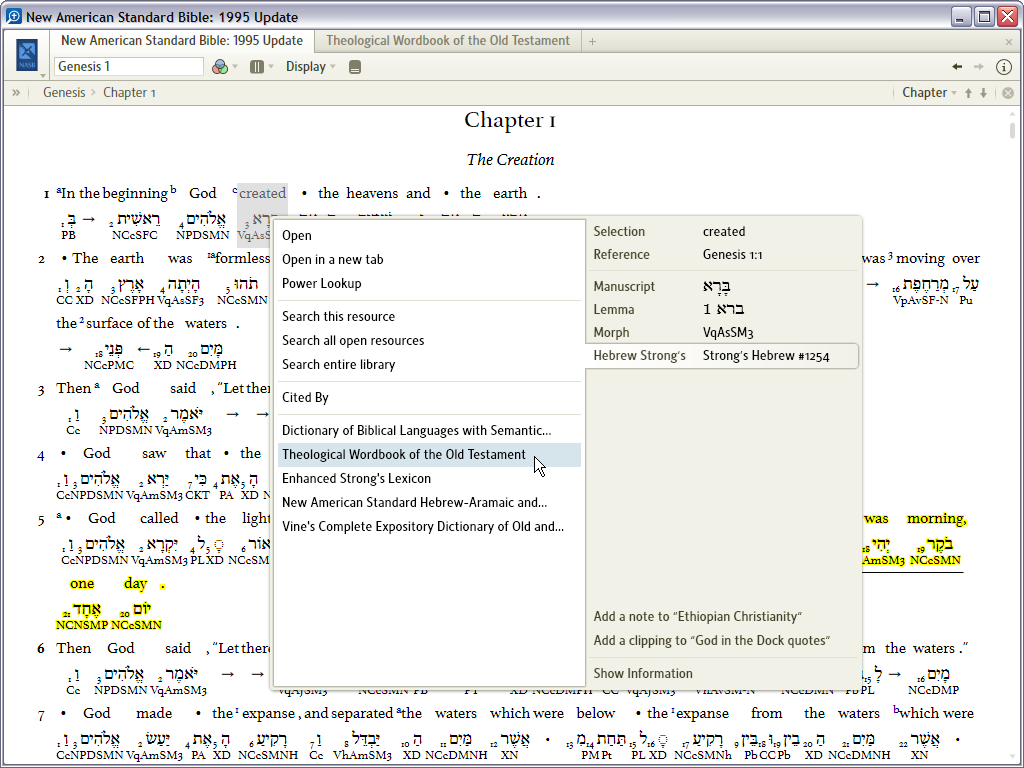
Task: Open the visual filters colored circles icon
Action: coord(220,67)
